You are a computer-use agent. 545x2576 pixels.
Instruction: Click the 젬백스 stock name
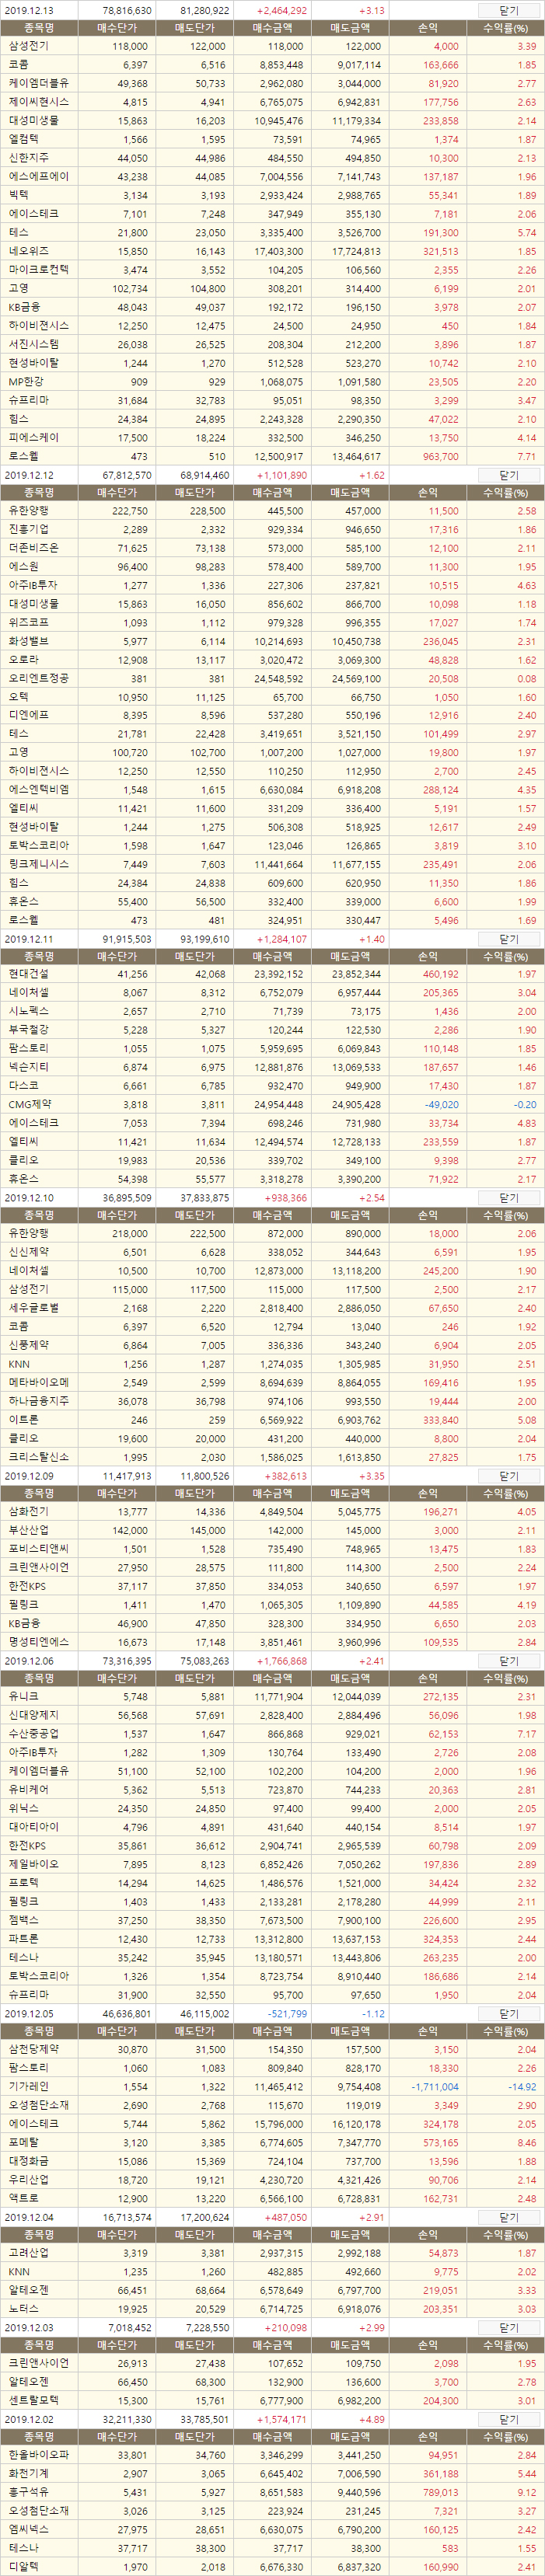(24, 1920)
